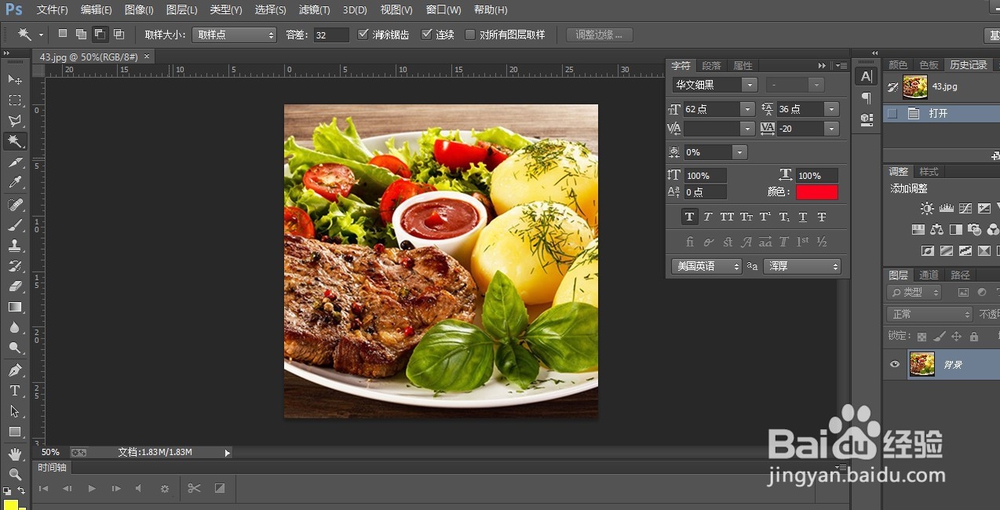The image size is (1000, 510).
Task: Select the Hand tool
Action: pos(15,454)
